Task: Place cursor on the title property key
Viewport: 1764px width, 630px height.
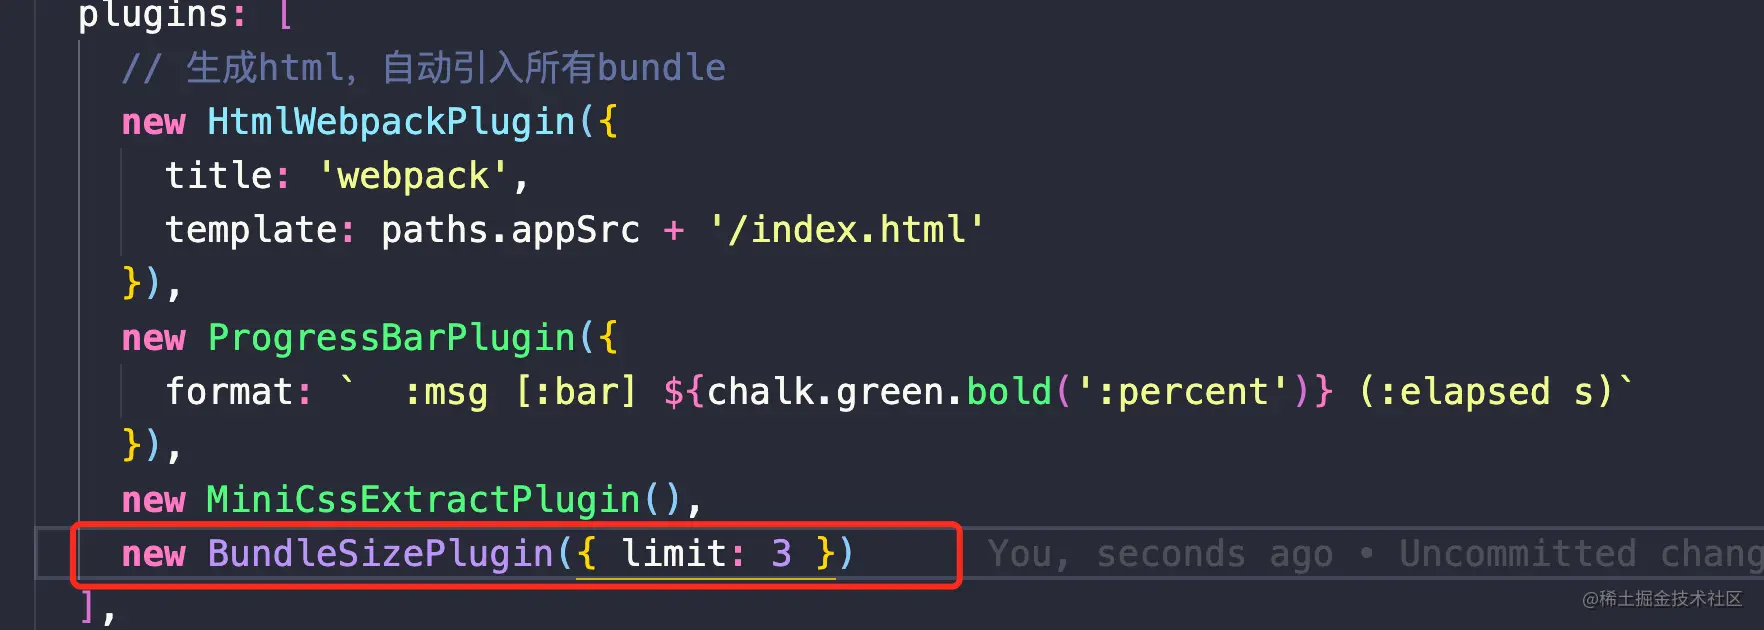Action: click(219, 176)
